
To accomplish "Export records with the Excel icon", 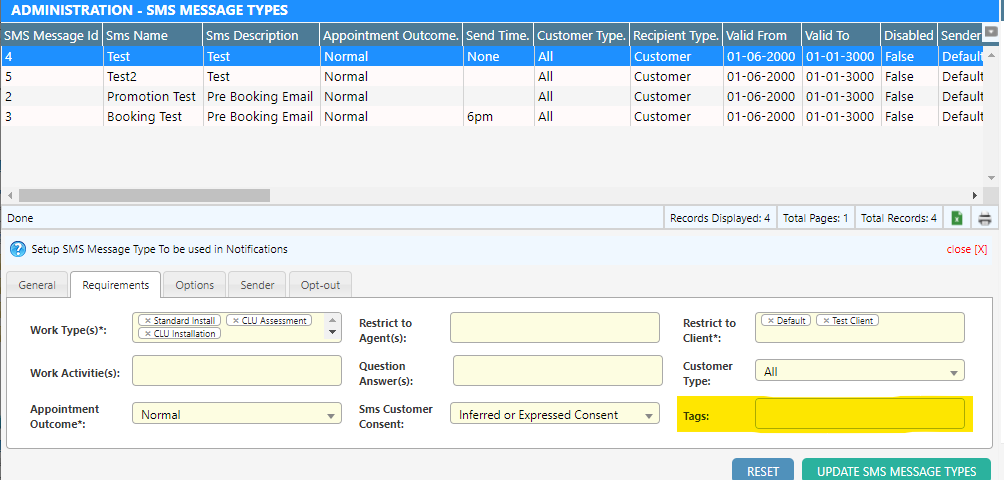I will click(x=957, y=218).
